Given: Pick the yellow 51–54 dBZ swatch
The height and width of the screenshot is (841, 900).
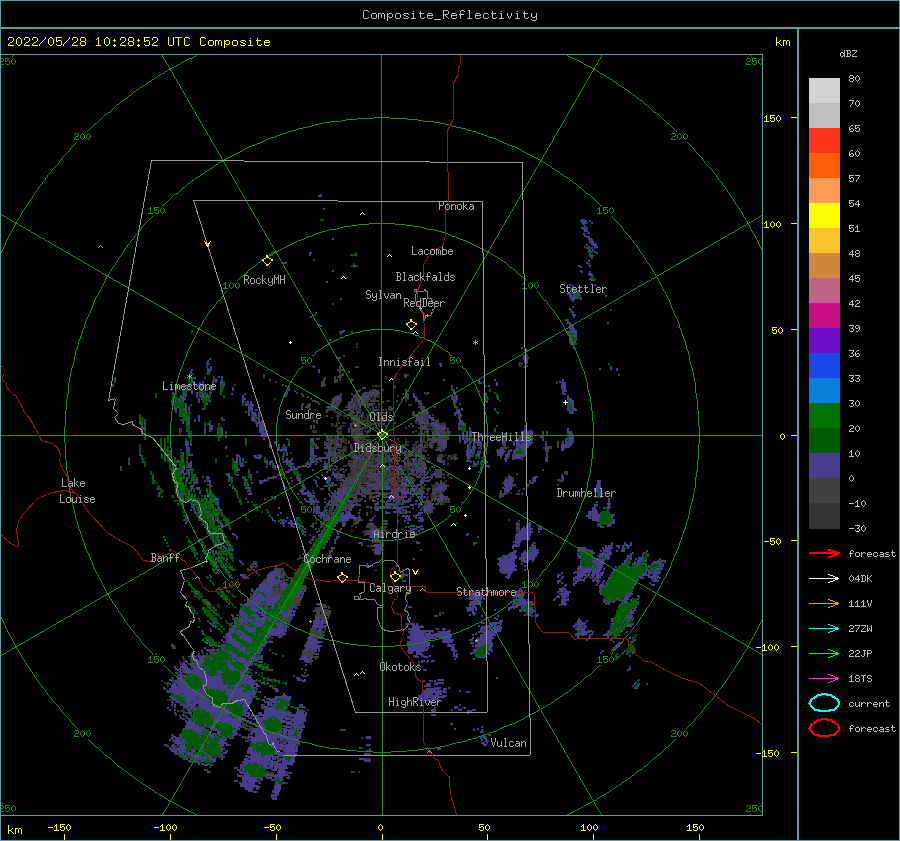Looking at the screenshot, I should [x=824, y=216].
